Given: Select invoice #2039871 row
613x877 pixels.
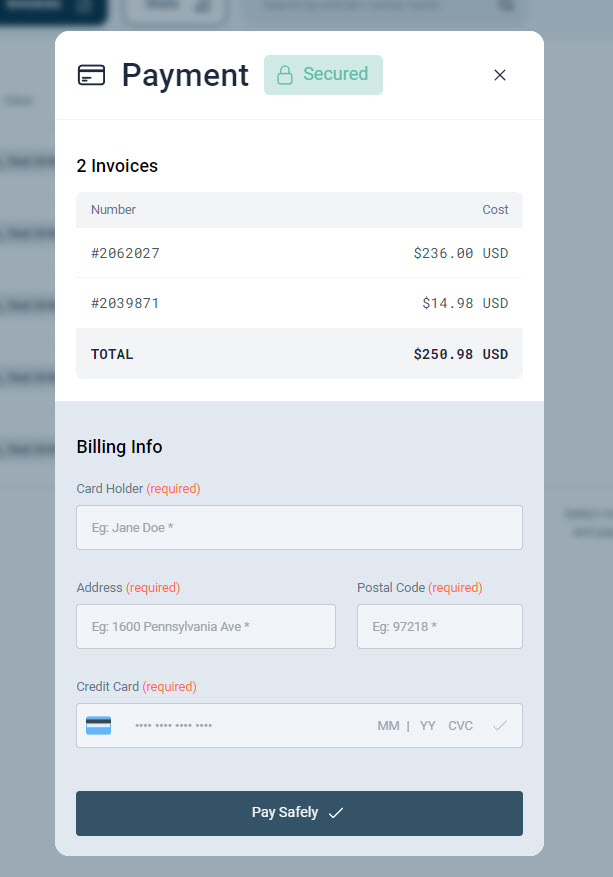Looking at the screenshot, I should pyautogui.click(x=299, y=303).
